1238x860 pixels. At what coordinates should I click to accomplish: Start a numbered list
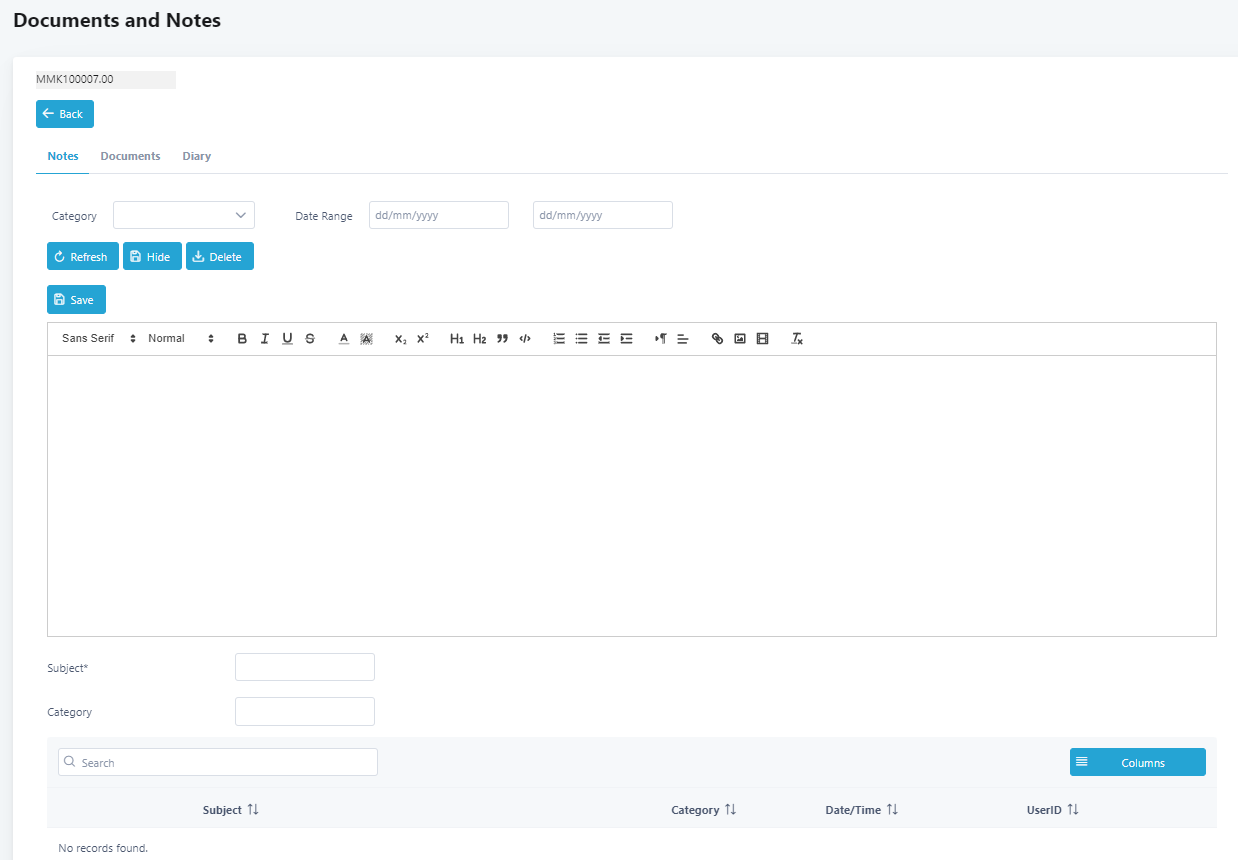coord(559,339)
